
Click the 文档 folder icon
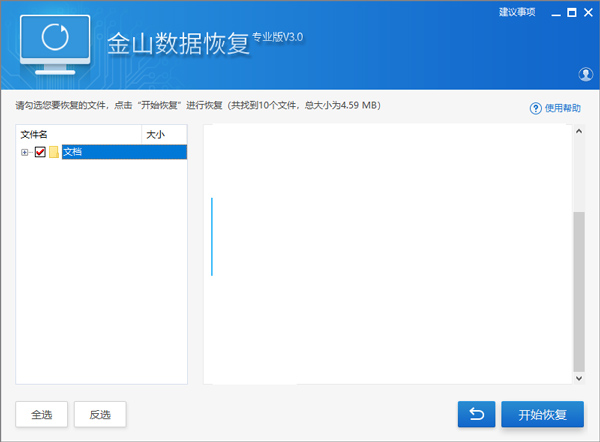(x=54, y=152)
